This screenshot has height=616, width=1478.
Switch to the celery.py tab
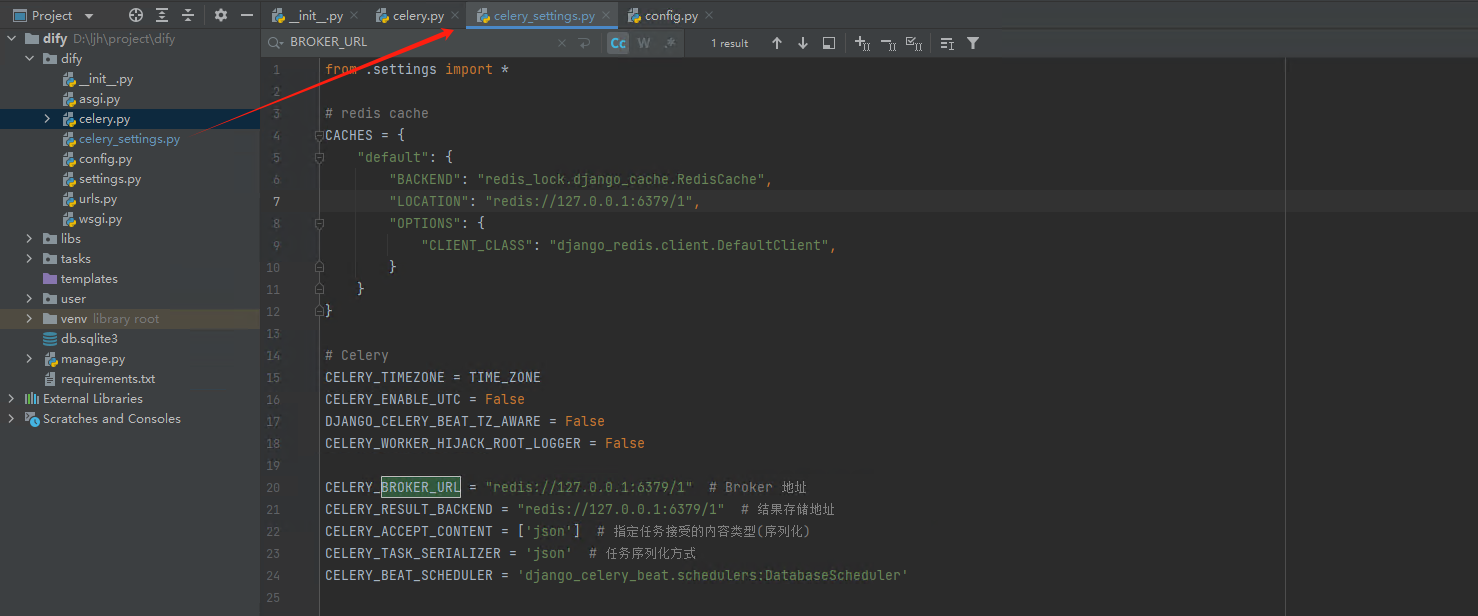[x=412, y=15]
